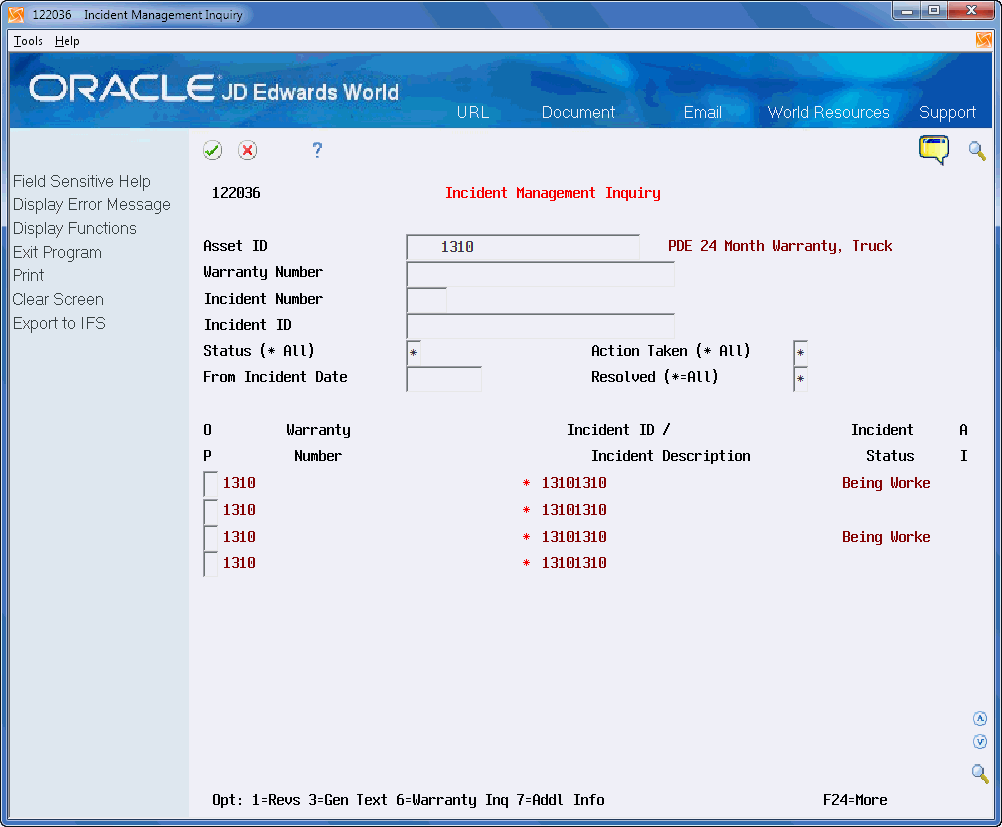Open the yellow chat bubble icon
The width and height of the screenshot is (1002, 827).
(934, 150)
